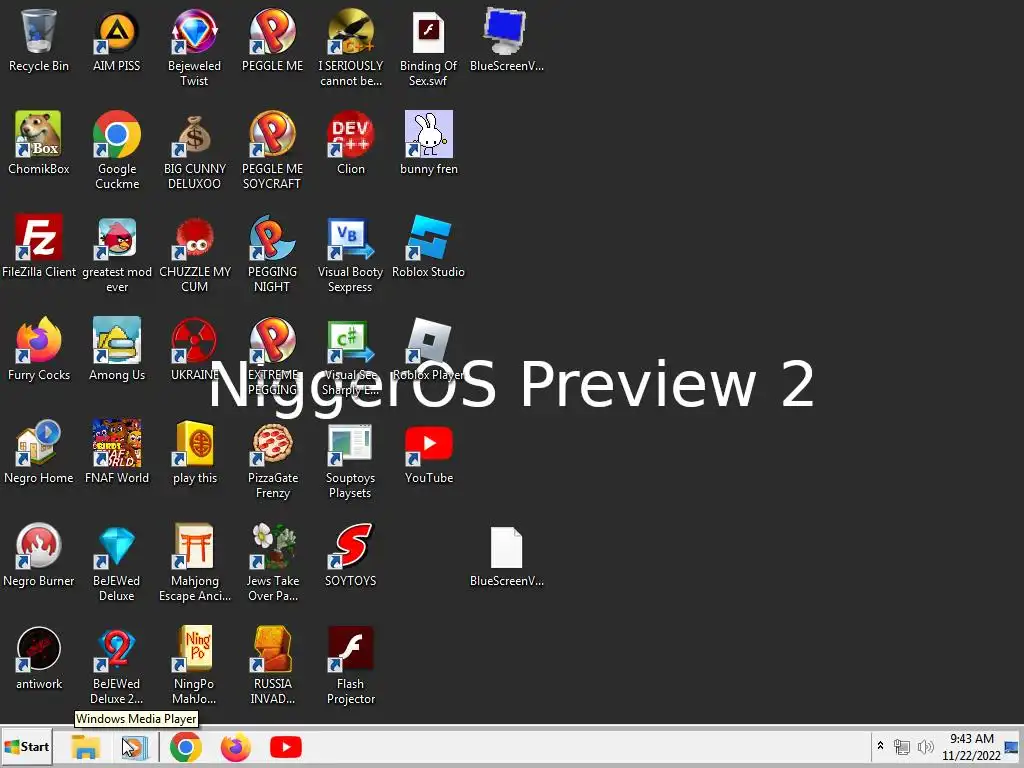Select the SOYTOYS desktop icon

click(351, 556)
